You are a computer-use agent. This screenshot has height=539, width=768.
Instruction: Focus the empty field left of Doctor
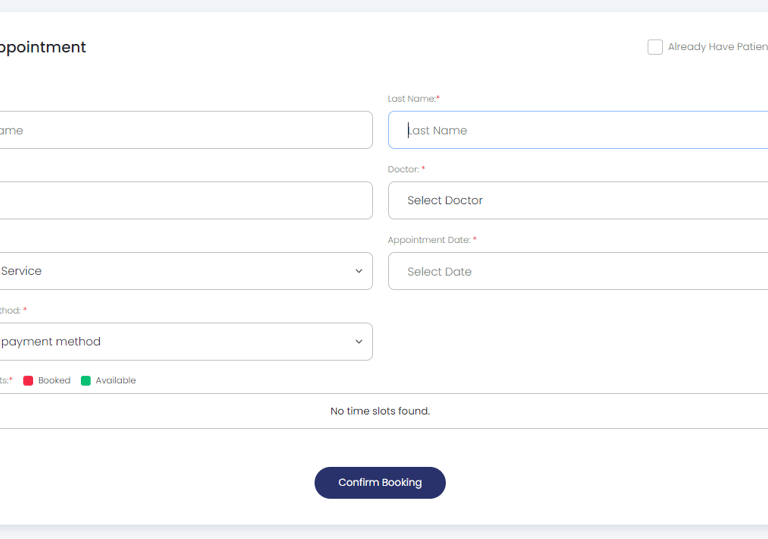click(x=185, y=200)
